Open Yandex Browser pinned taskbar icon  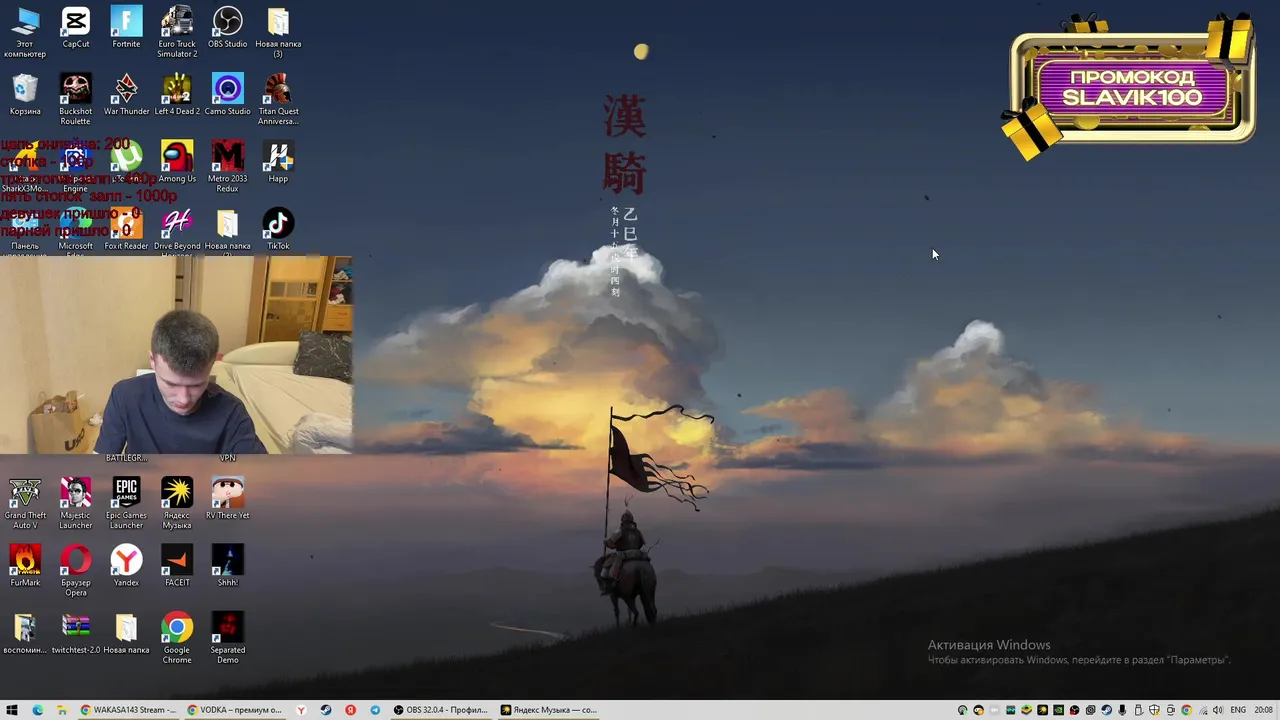301,710
